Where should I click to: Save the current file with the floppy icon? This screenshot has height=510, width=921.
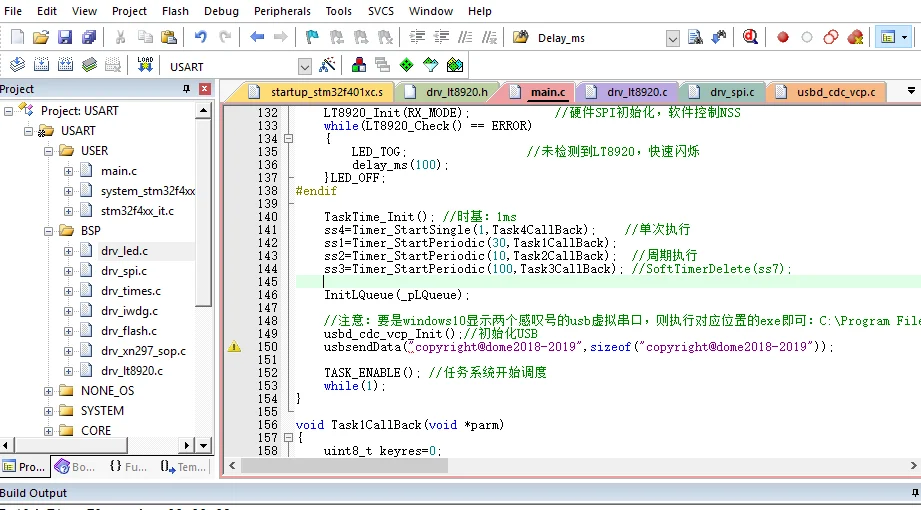(x=65, y=38)
